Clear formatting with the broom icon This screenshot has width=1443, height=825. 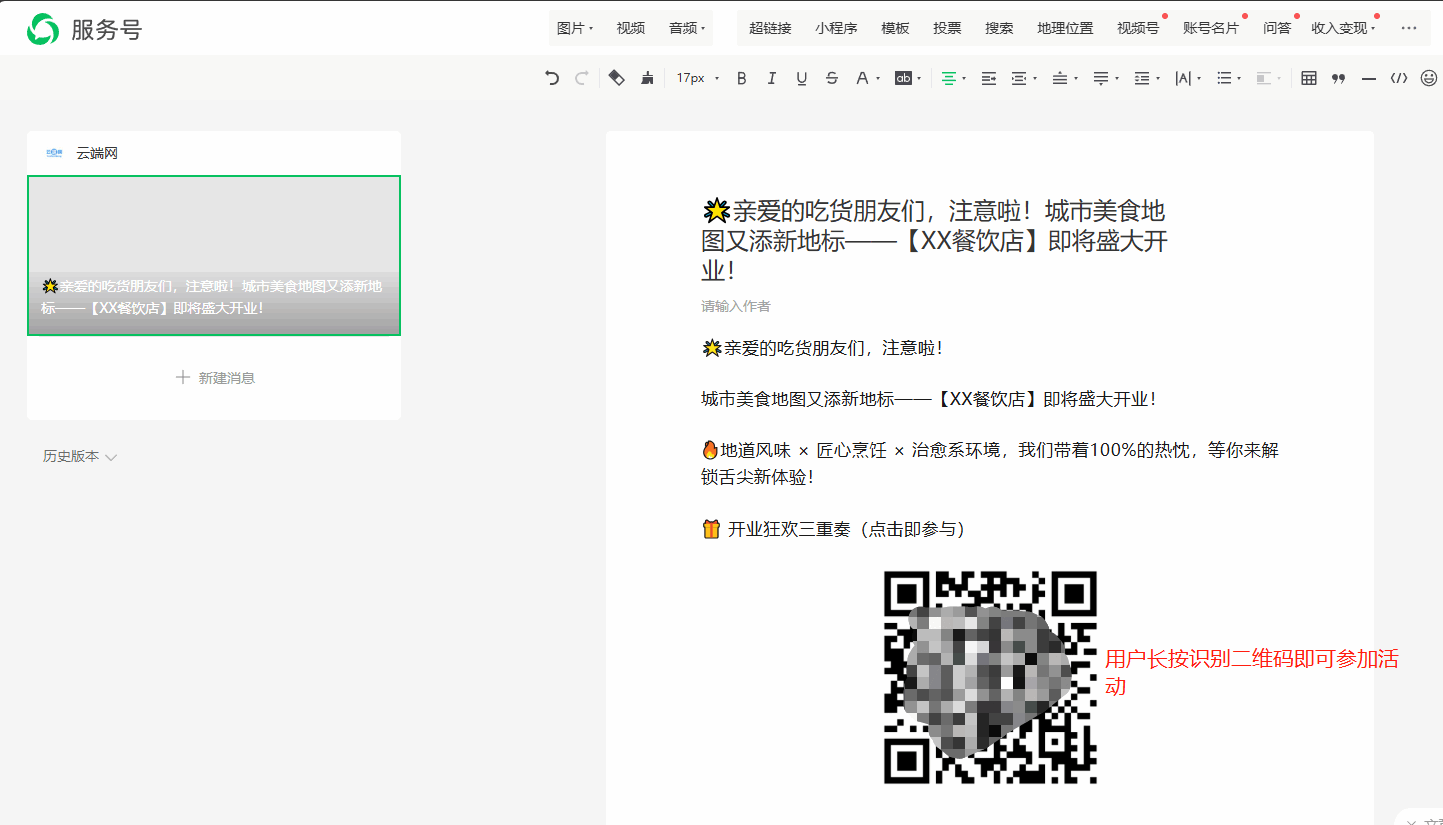click(x=647, y=78)
